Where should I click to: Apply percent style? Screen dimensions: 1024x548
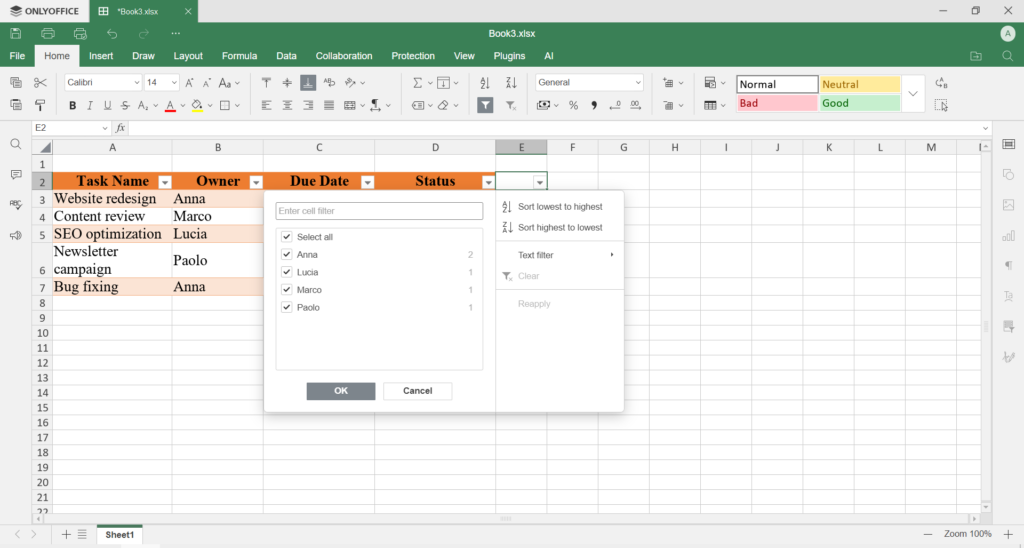click(x=573, y=105)
